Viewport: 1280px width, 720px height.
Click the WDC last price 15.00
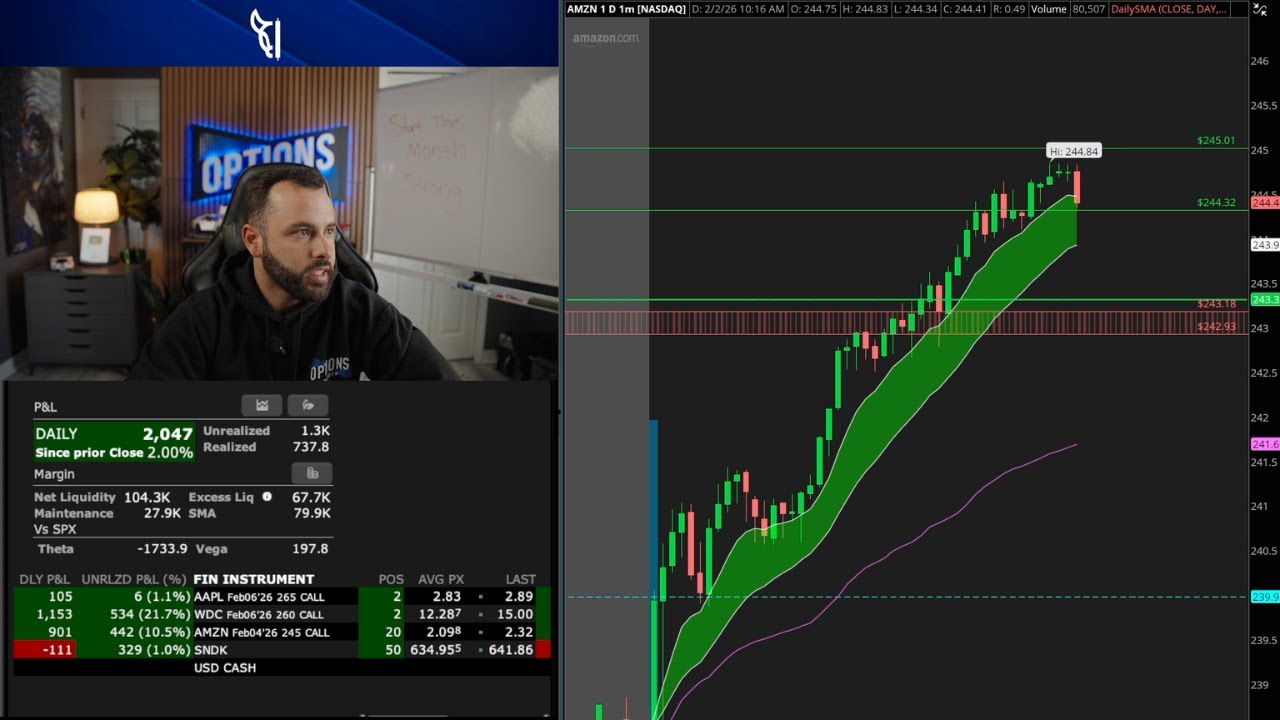click(x=515, y=614)
